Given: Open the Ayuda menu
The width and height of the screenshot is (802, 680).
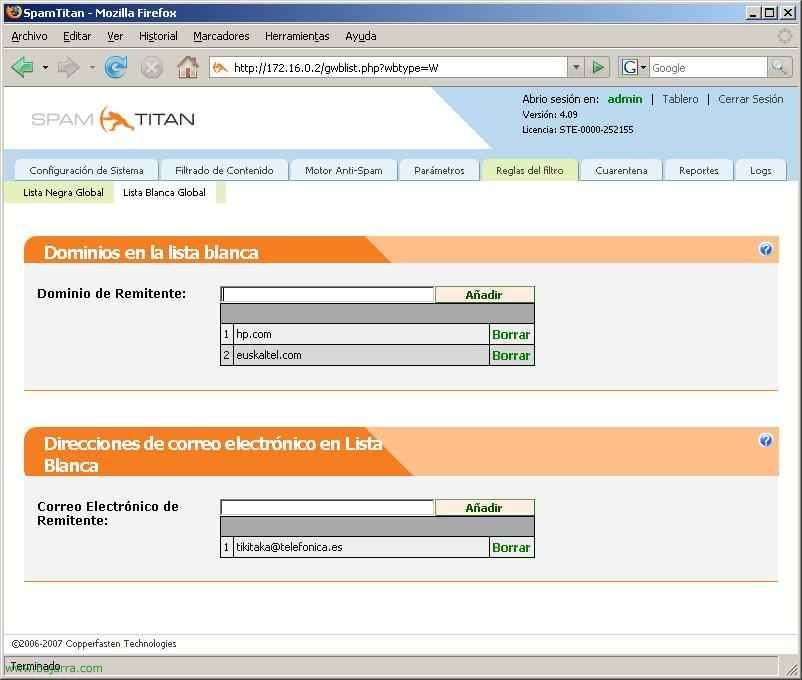Looking at the screenshot, I should click(361, 36).
